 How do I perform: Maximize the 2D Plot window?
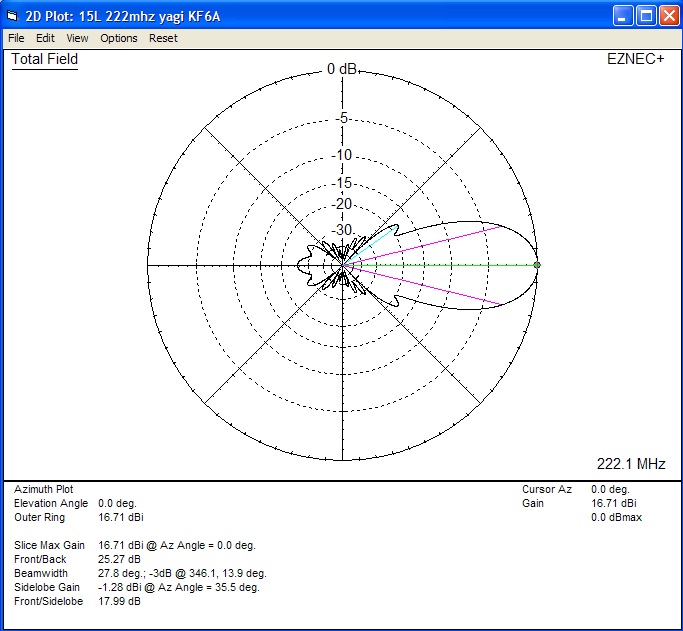click(645, 15)
